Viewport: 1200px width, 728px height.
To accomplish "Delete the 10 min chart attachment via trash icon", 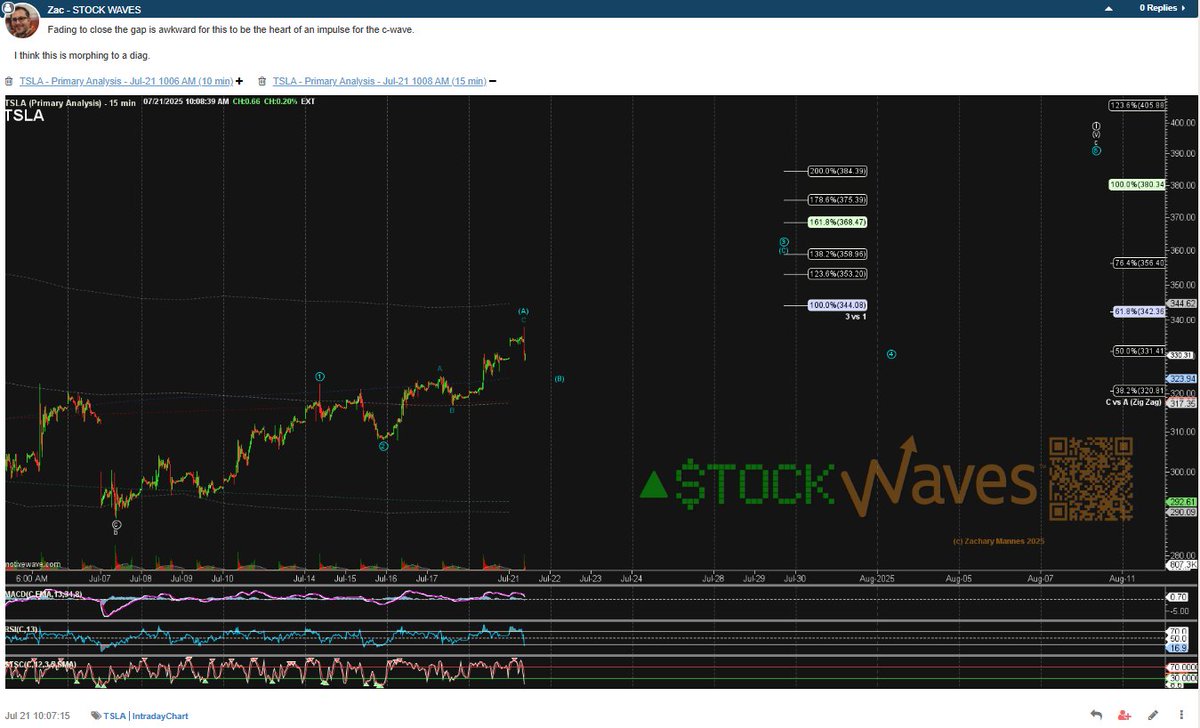I will [x=9, y=81].
